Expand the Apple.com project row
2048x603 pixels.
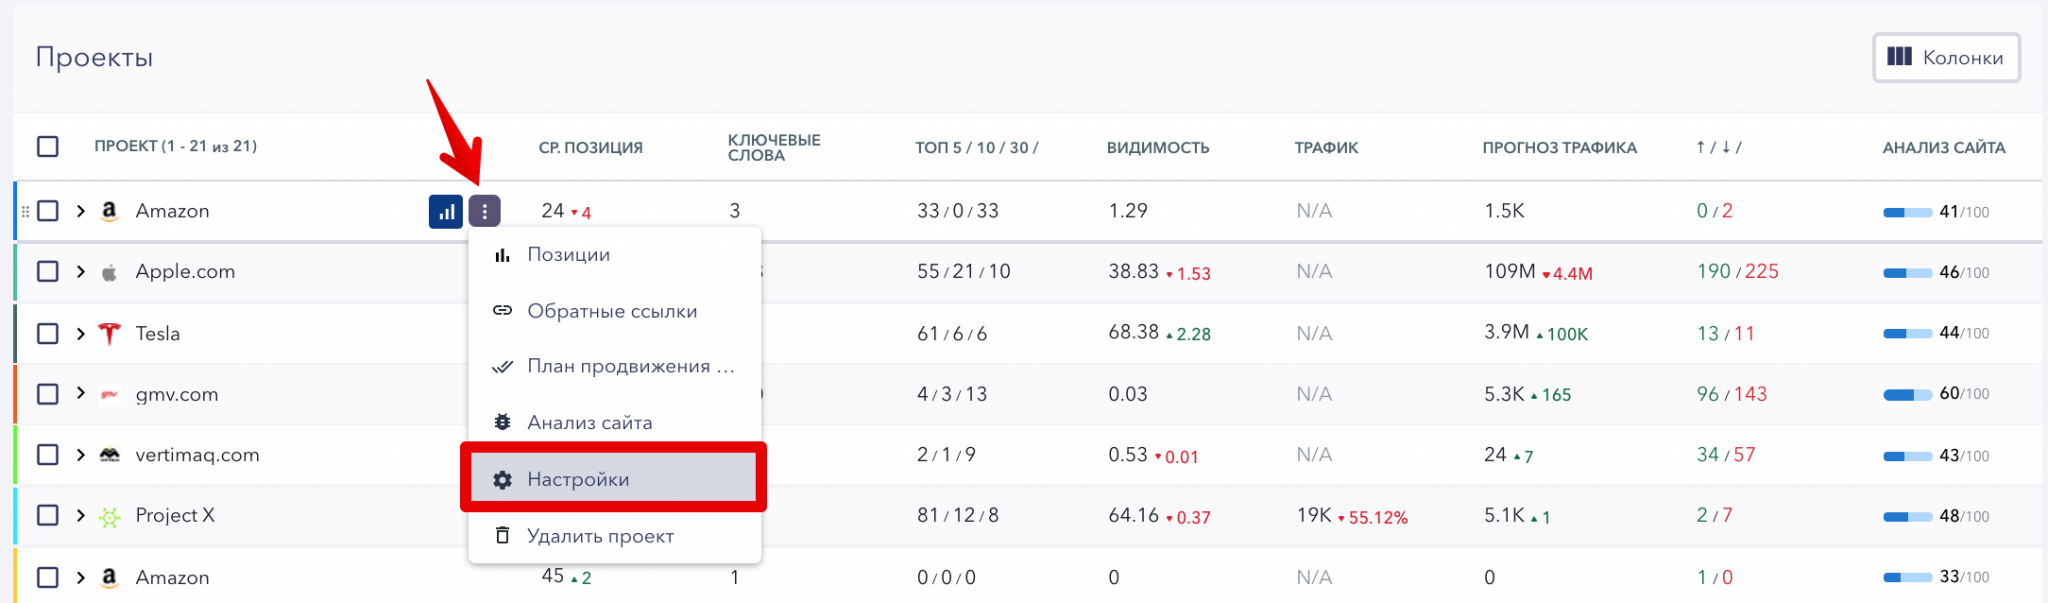81,271
